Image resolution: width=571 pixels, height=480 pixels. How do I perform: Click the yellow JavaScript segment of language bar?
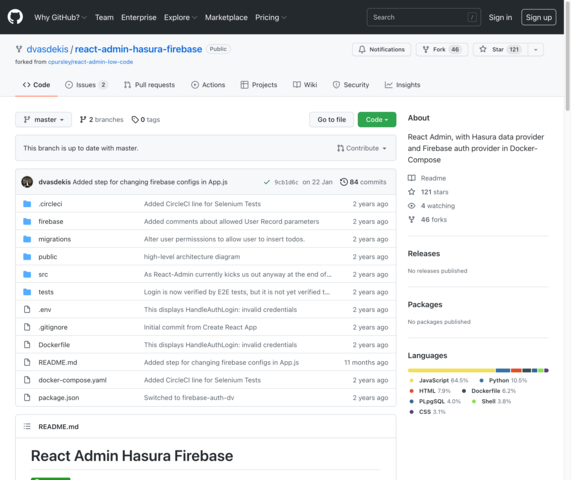(x=451, y=370)
